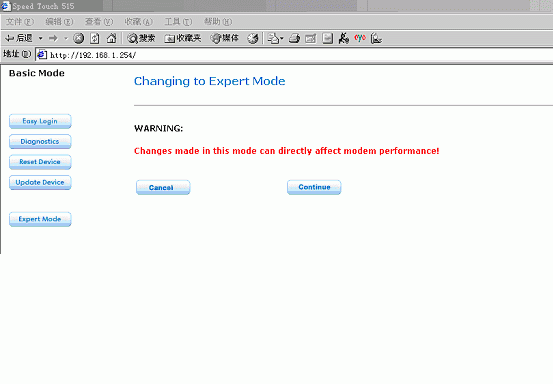This screenshot has width=553, height=384.
Task: Click the 'Basic Mode' sidebar heading
Action: click(37, 73)
